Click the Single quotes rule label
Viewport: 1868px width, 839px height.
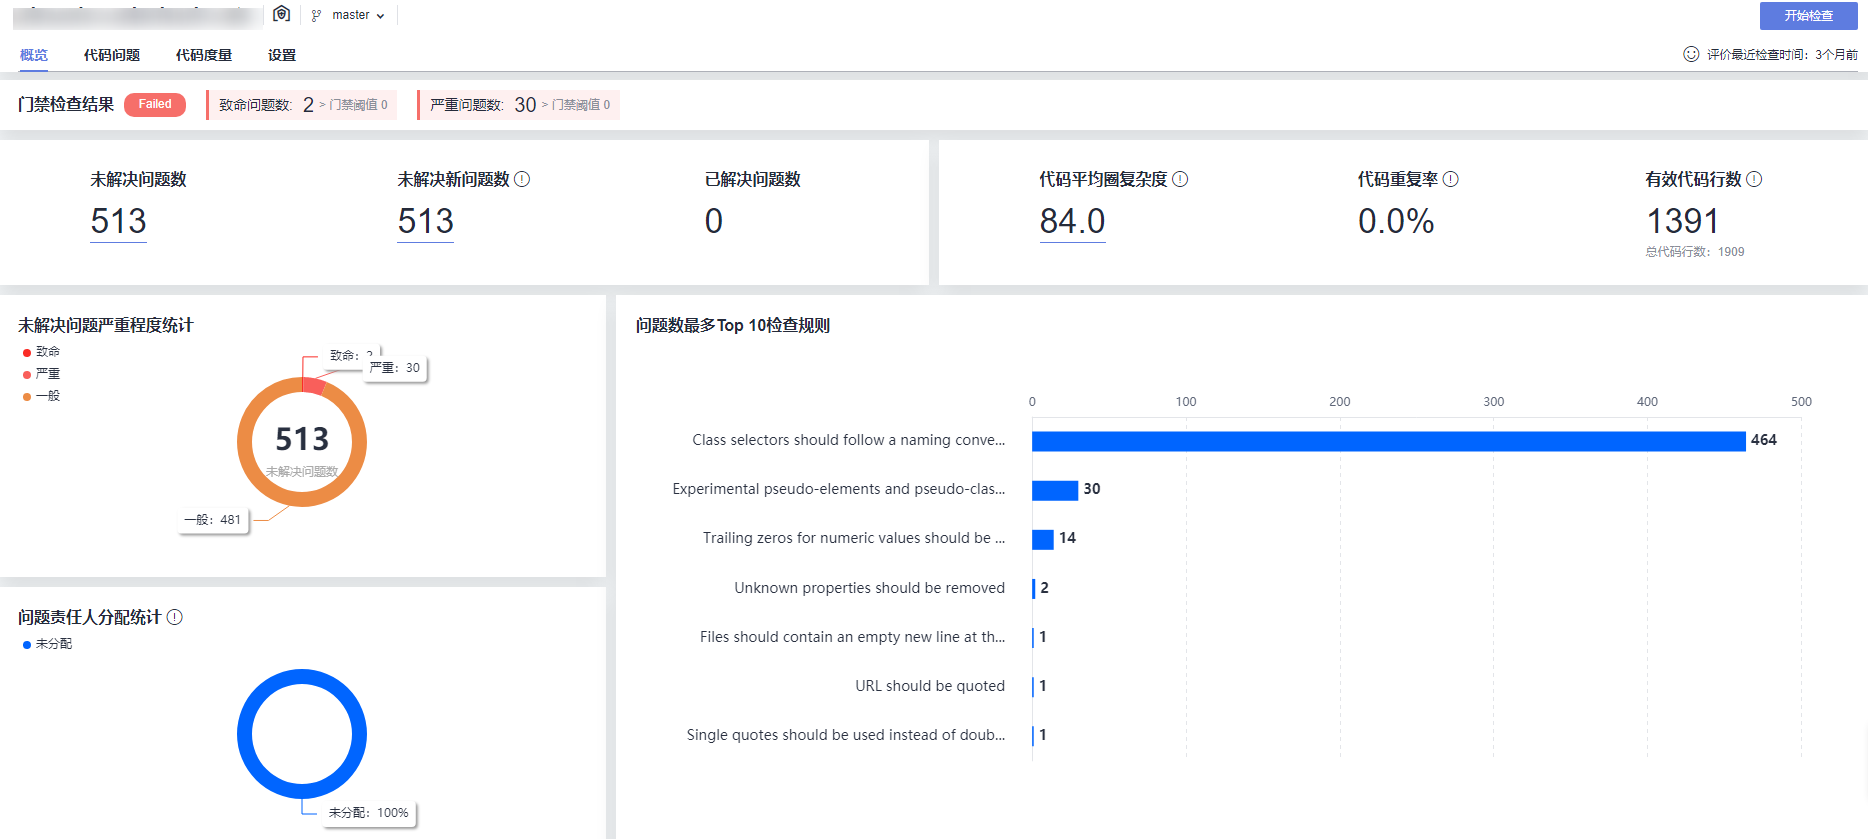(846, 735)
